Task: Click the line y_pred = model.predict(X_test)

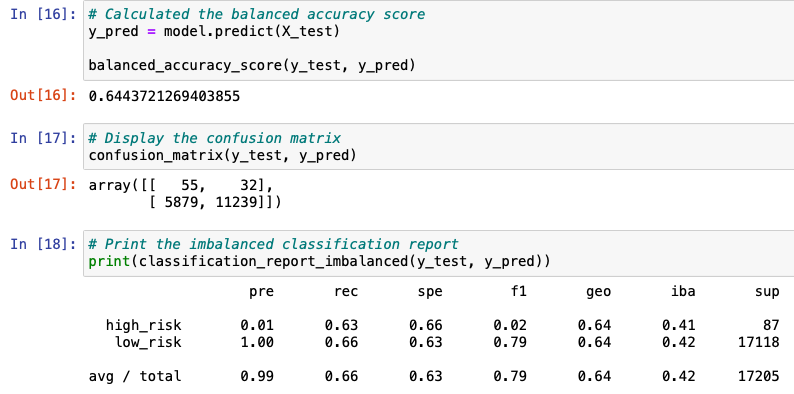Action: point(214,31)
